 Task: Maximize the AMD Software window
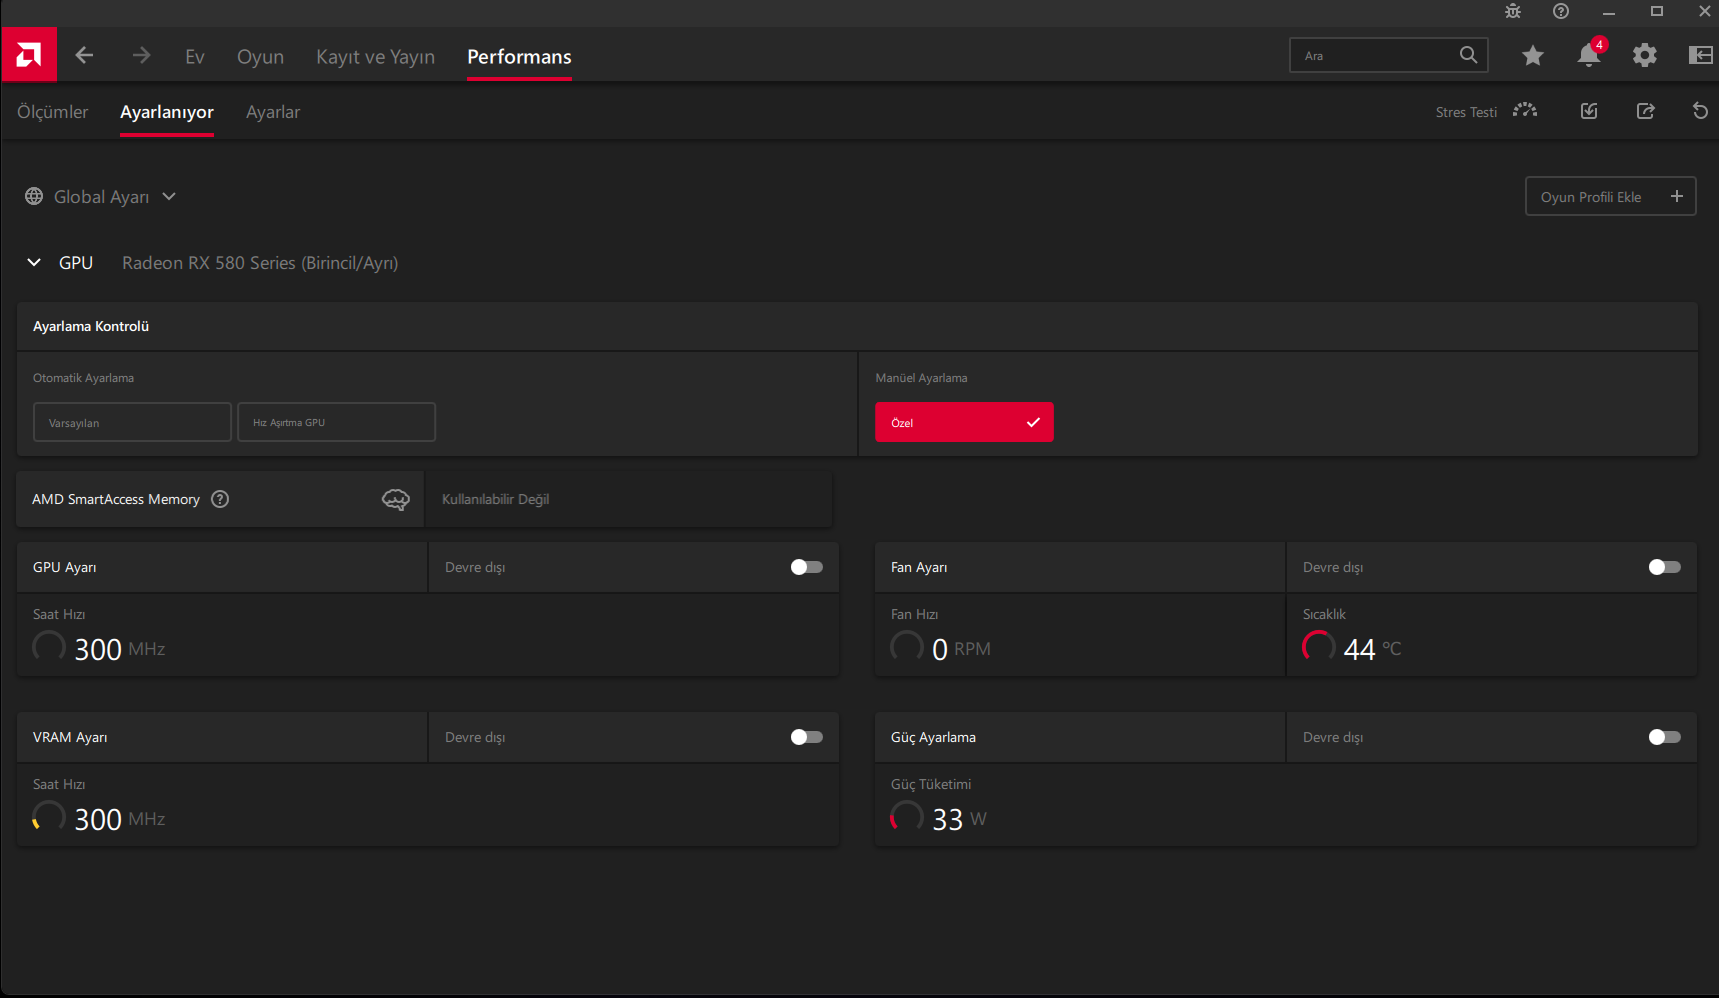tap(1657, 12)
